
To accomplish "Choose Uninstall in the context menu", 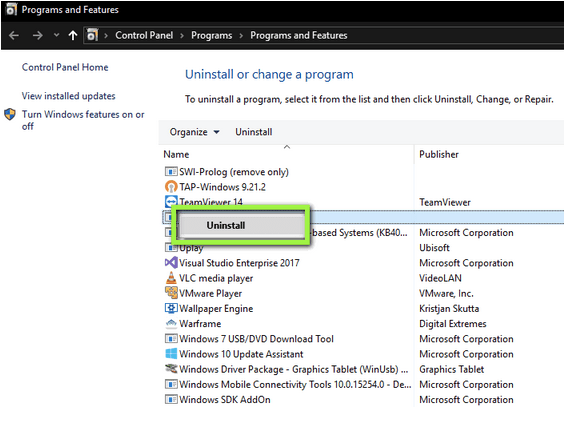I will point(241,226).
